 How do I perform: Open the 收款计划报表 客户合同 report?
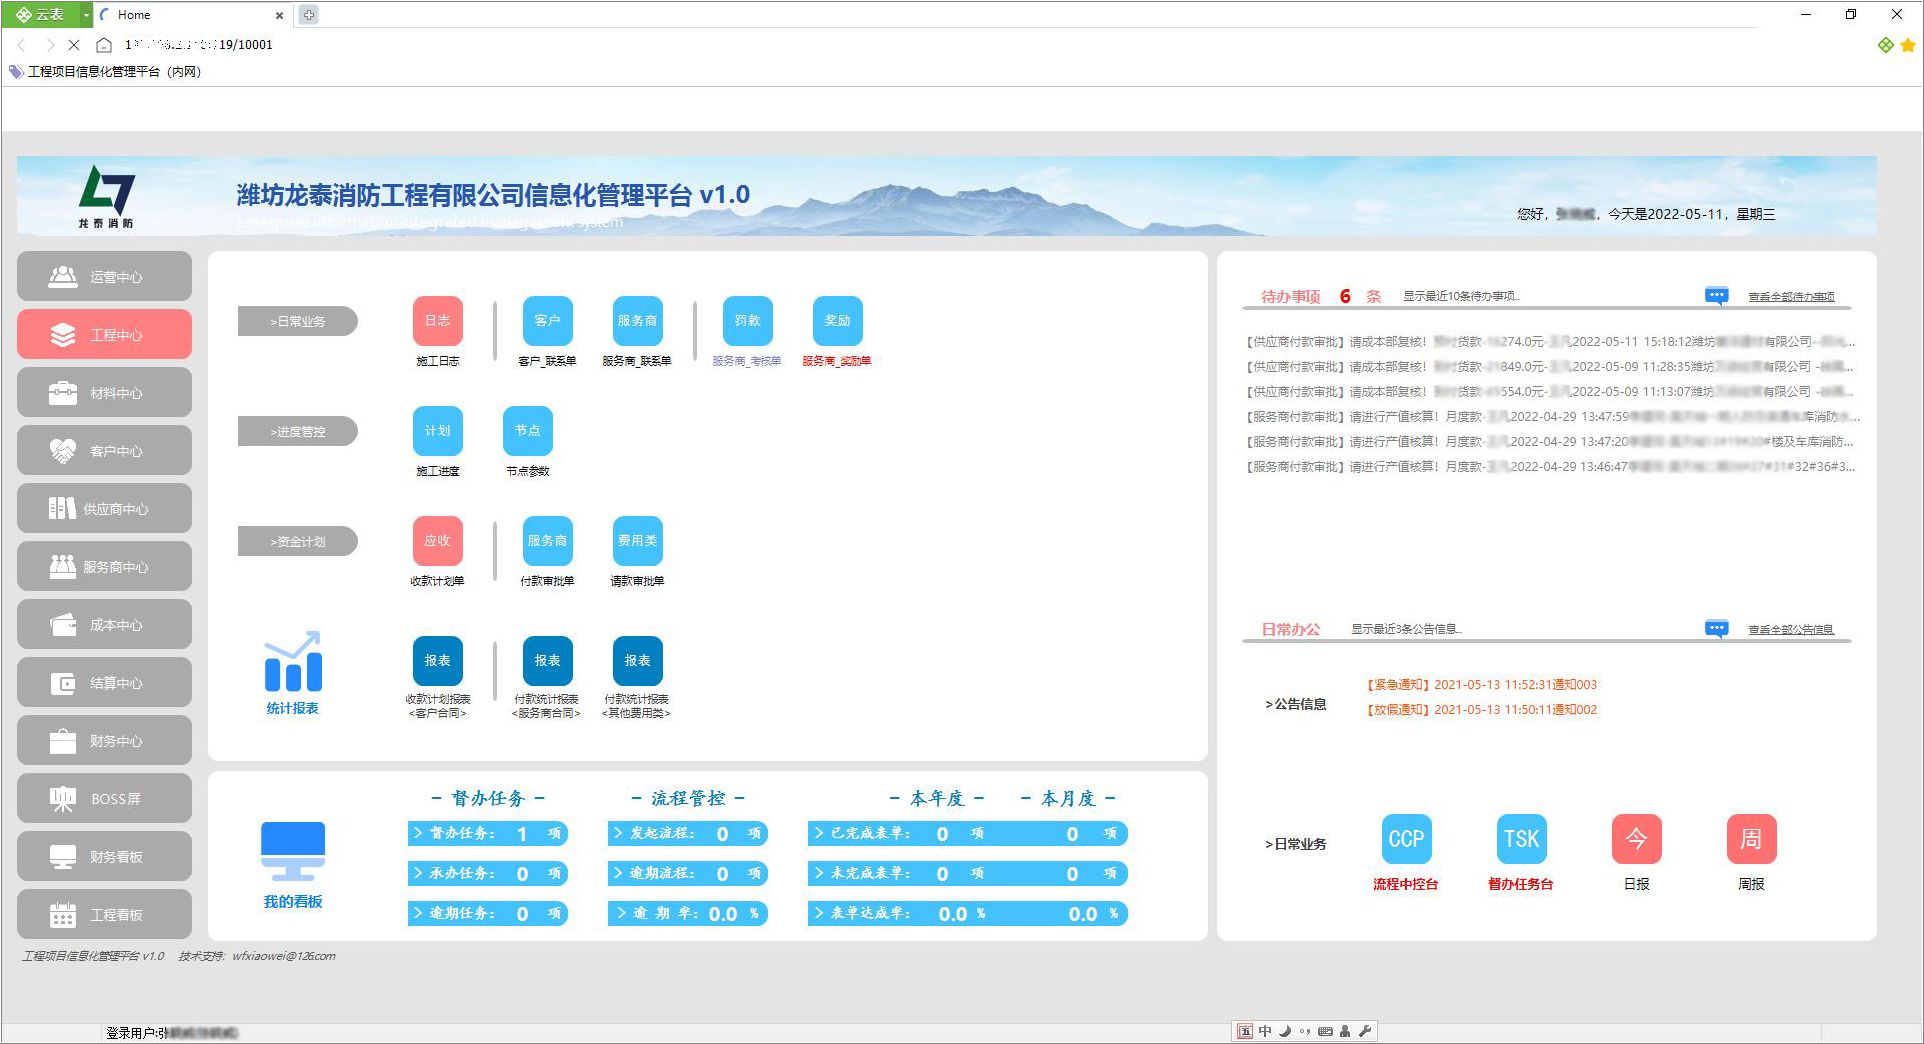click(437, 661)
